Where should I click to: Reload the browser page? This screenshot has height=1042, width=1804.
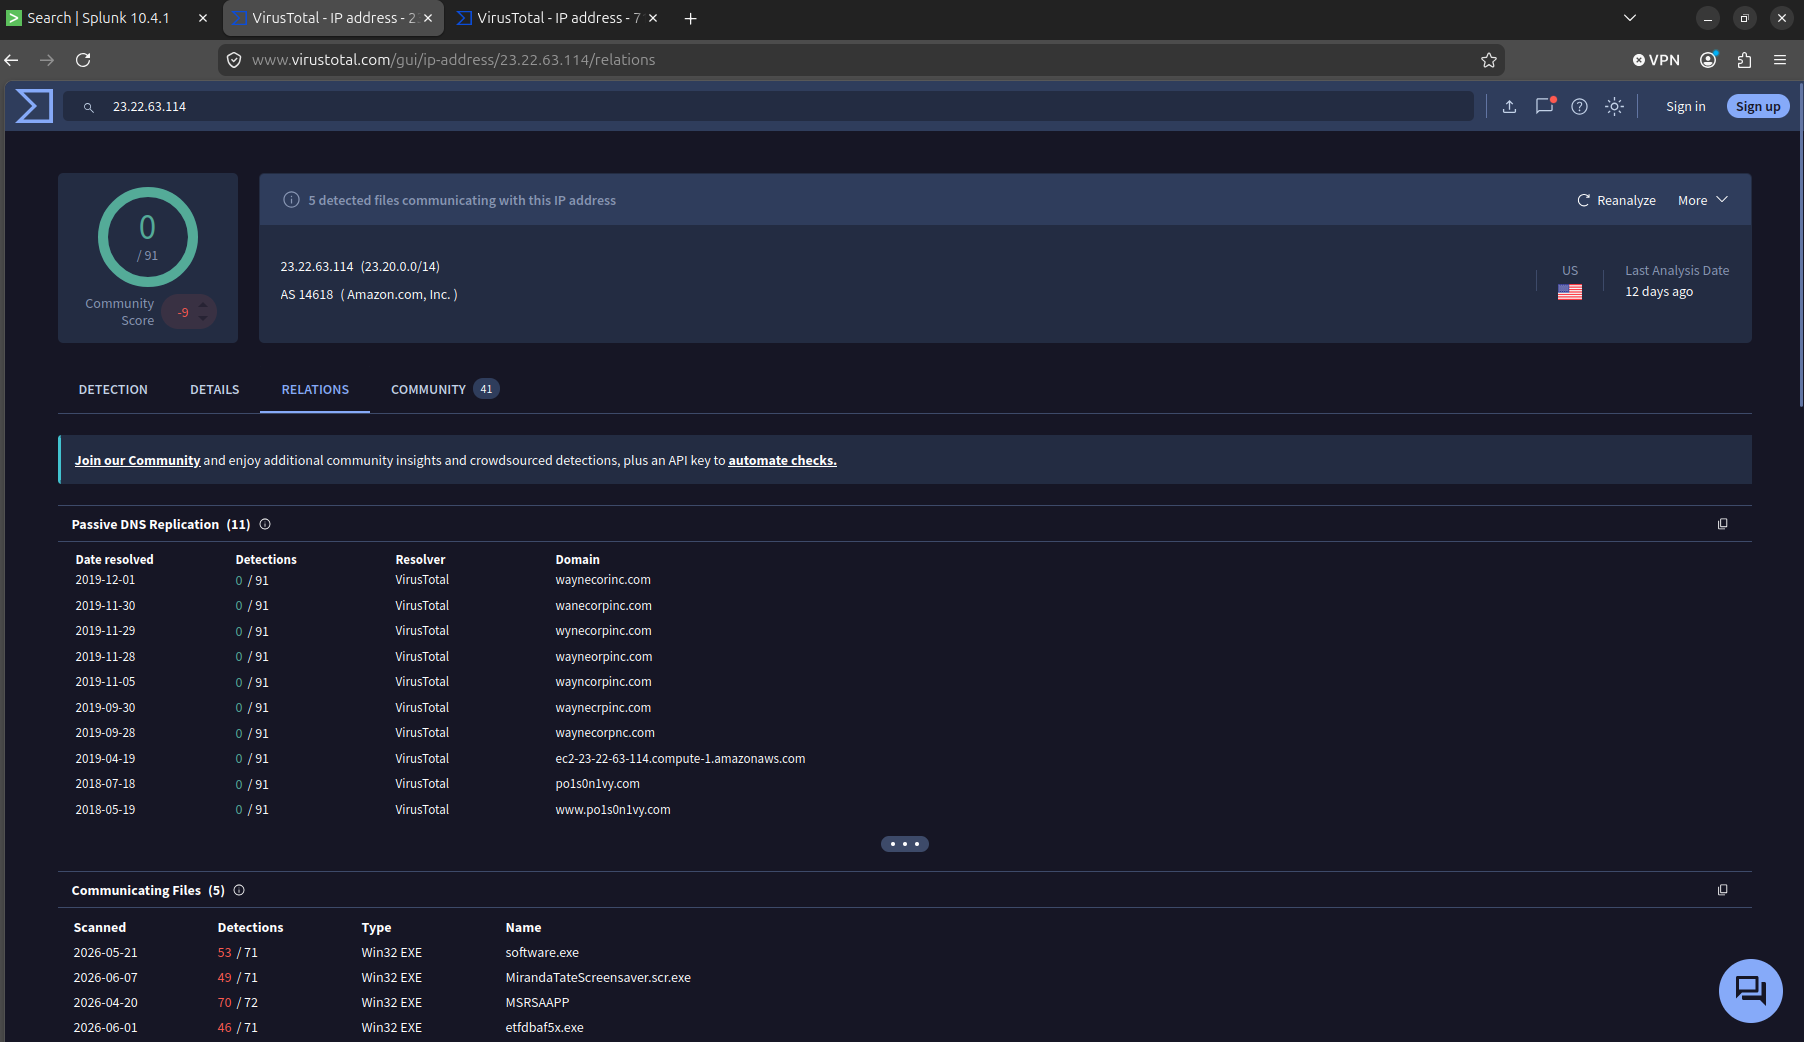(x=83, y=60)
